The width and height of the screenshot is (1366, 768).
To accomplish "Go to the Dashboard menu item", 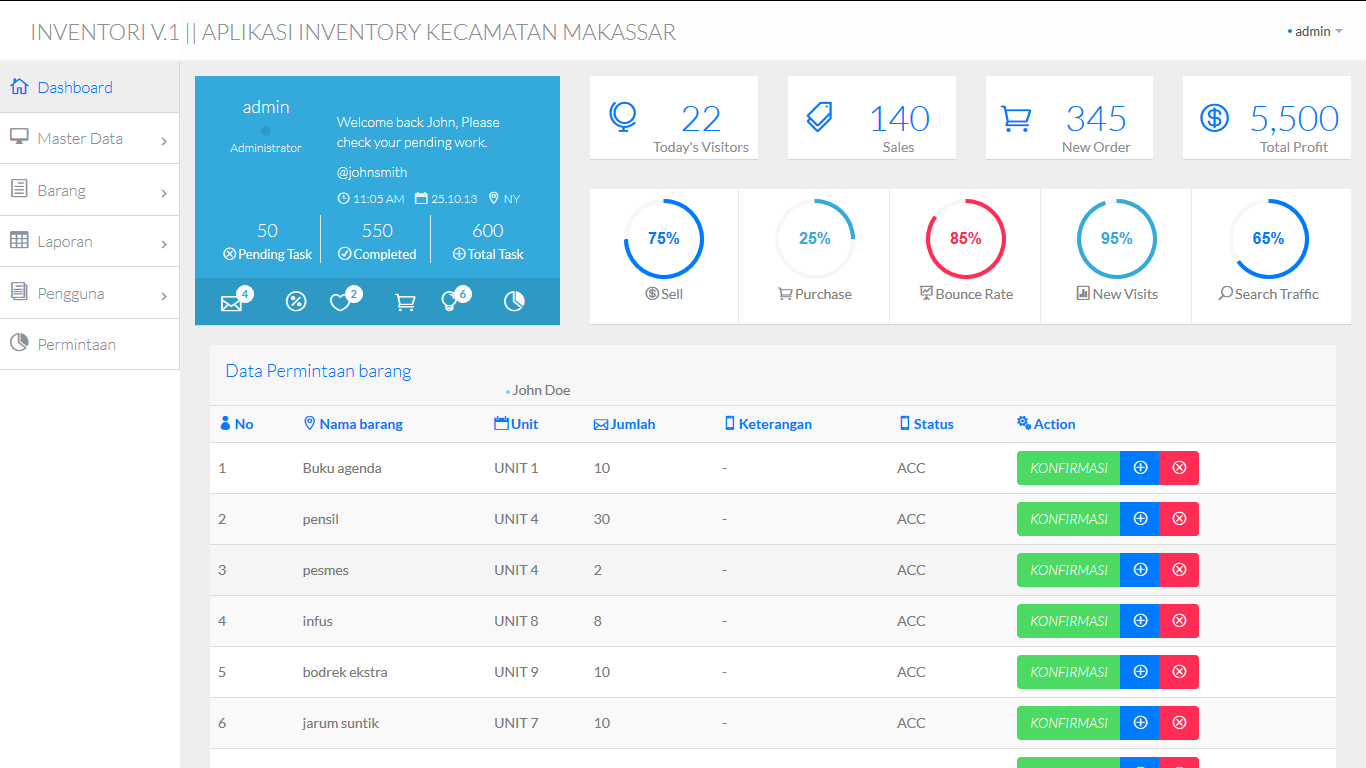I will [75, 88].
